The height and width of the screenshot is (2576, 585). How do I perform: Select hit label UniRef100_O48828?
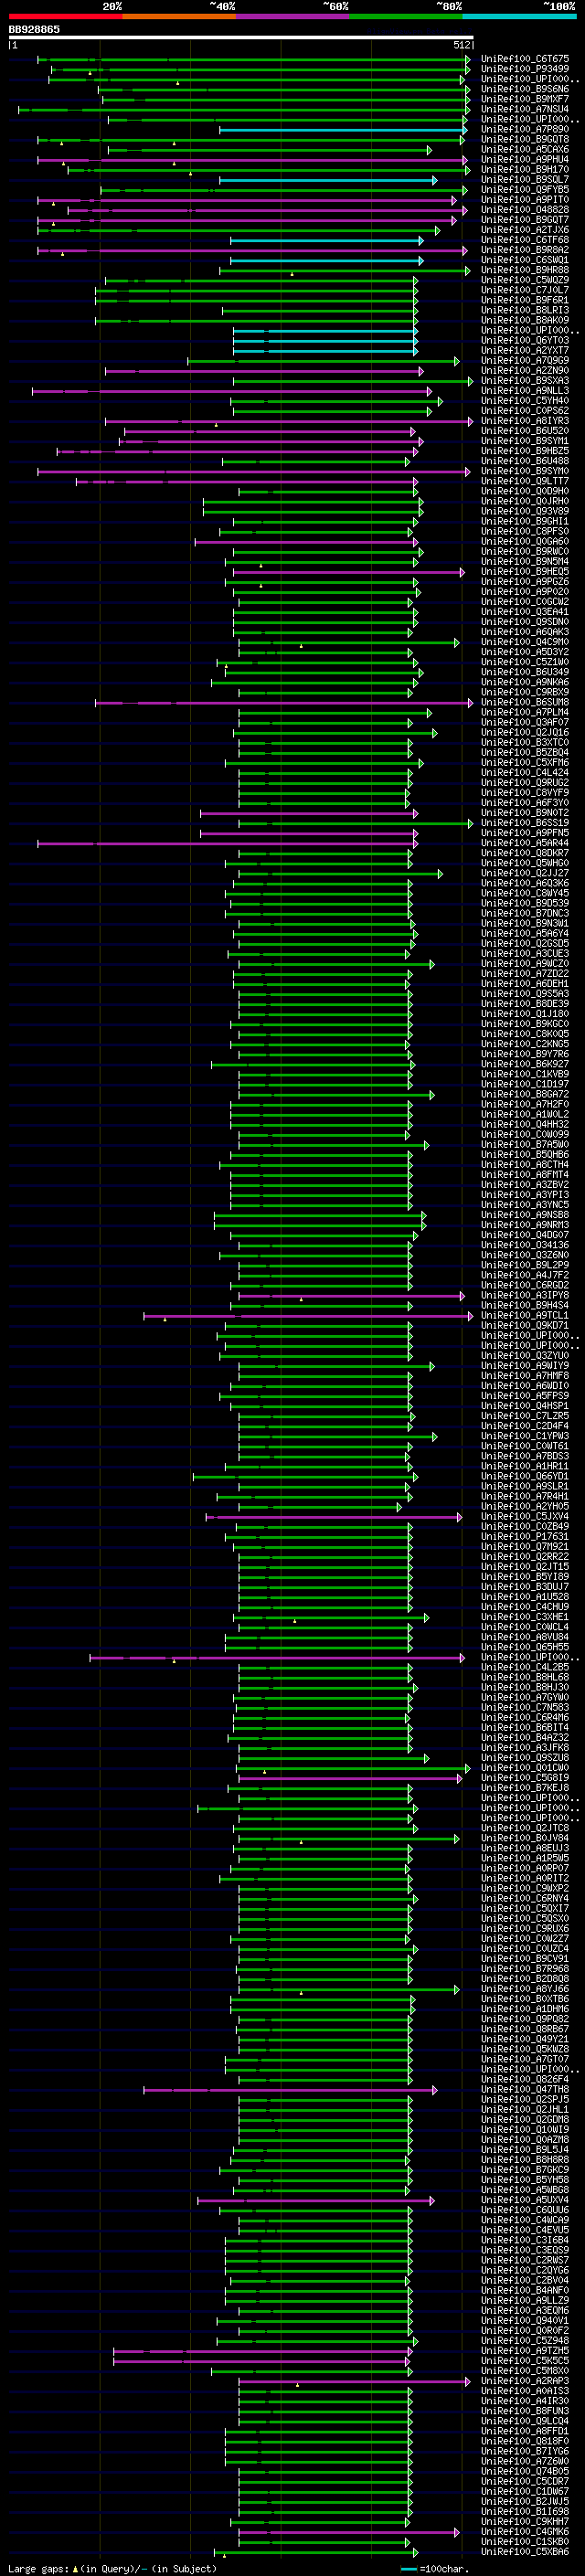[x=525, y=210]
